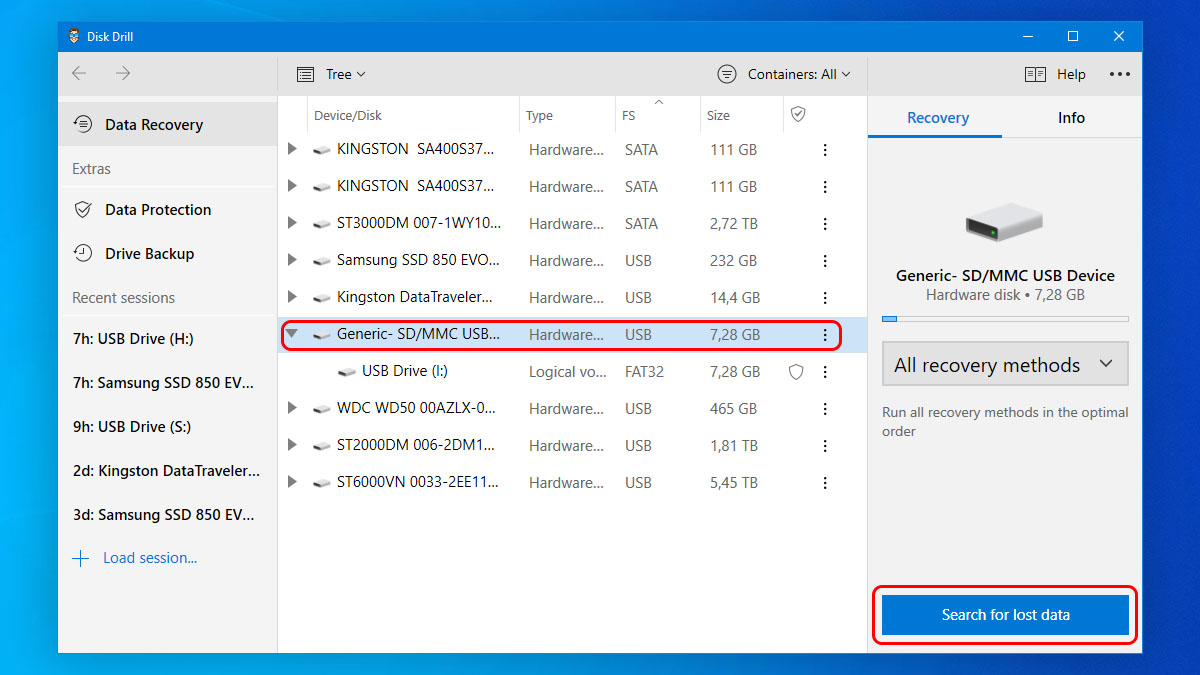Viewport: 1200px width, 675px height.
Task: Click the Search for lost data button
Action: [x=1005, y=615]
